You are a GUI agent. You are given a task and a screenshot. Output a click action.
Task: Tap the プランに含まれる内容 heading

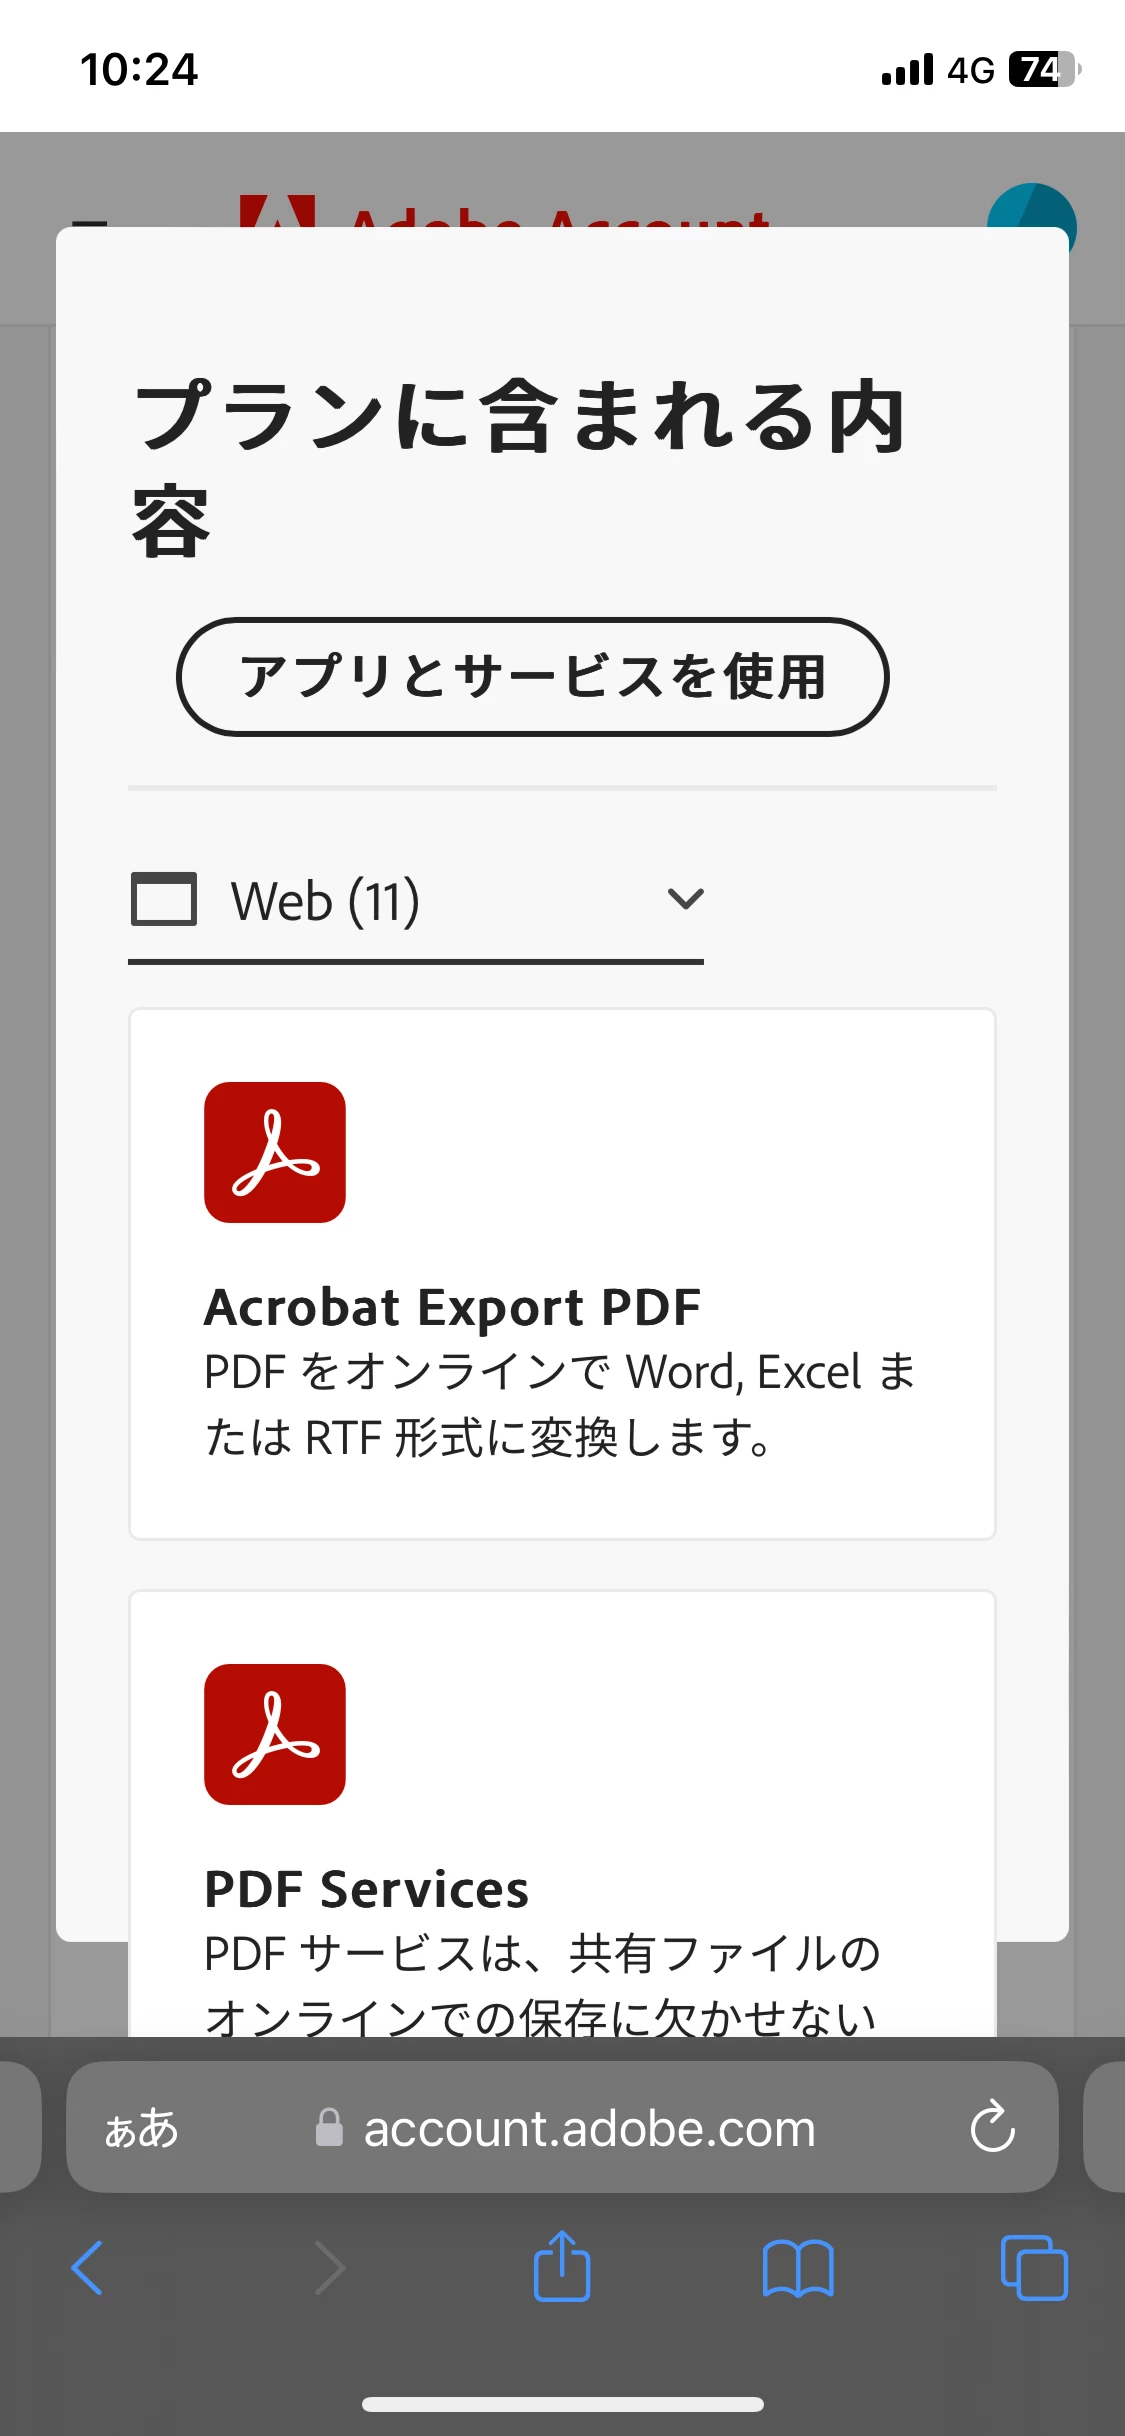point(520,467)
